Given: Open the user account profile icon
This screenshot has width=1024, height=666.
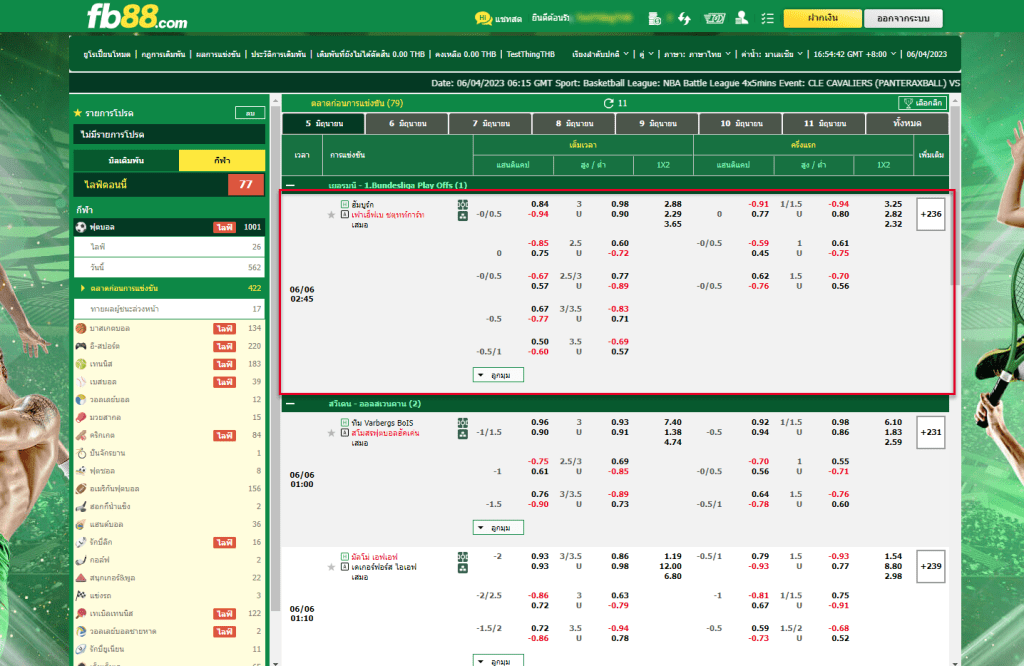Looking at the screenshot, I should 741,18.
